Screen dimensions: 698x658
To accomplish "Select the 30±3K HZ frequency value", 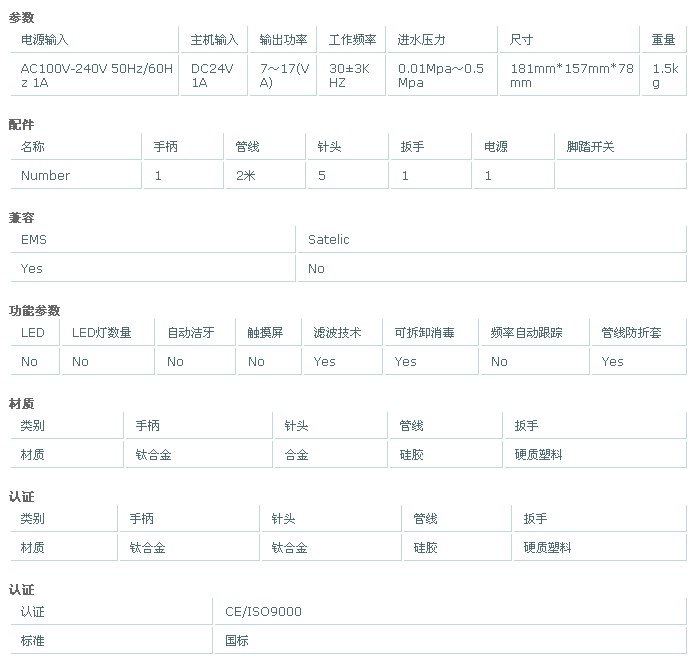I will coord(351,75).
